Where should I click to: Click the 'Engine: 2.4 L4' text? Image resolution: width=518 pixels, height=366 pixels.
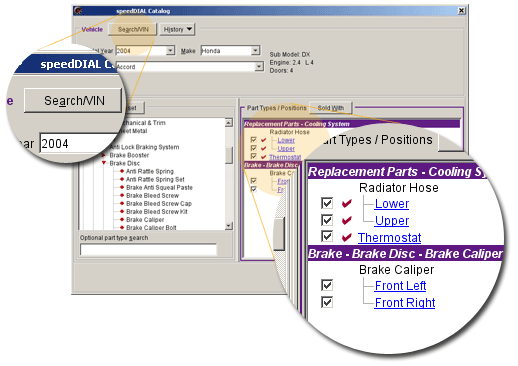pos(292,62)
